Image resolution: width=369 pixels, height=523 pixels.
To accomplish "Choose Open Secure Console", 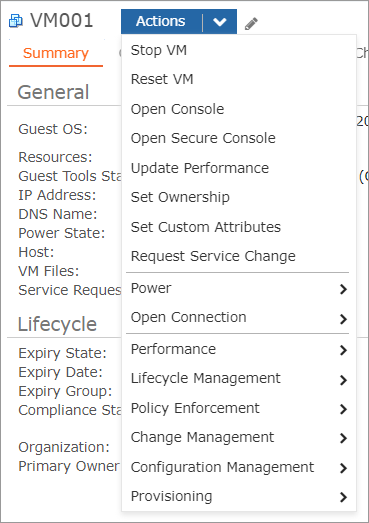I will pyautogui.click(x=239, y=138).
